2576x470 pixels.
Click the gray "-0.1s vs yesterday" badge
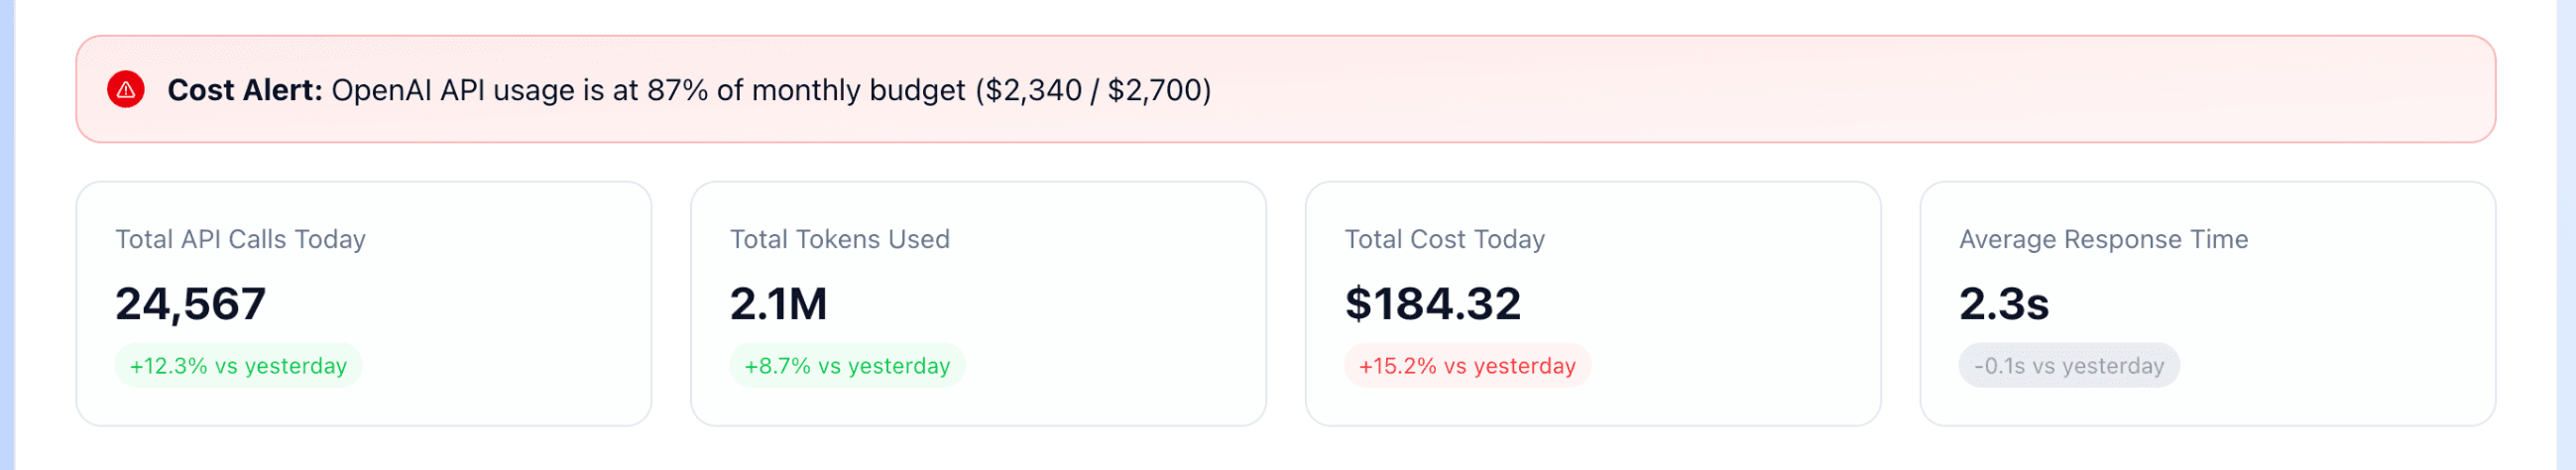(2068, 366)
